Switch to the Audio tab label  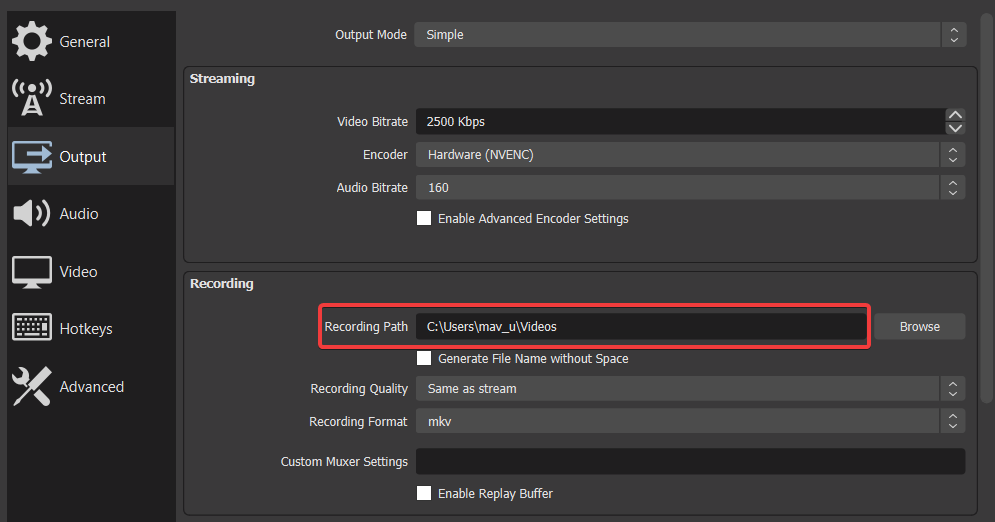click(x=79, y=214)
